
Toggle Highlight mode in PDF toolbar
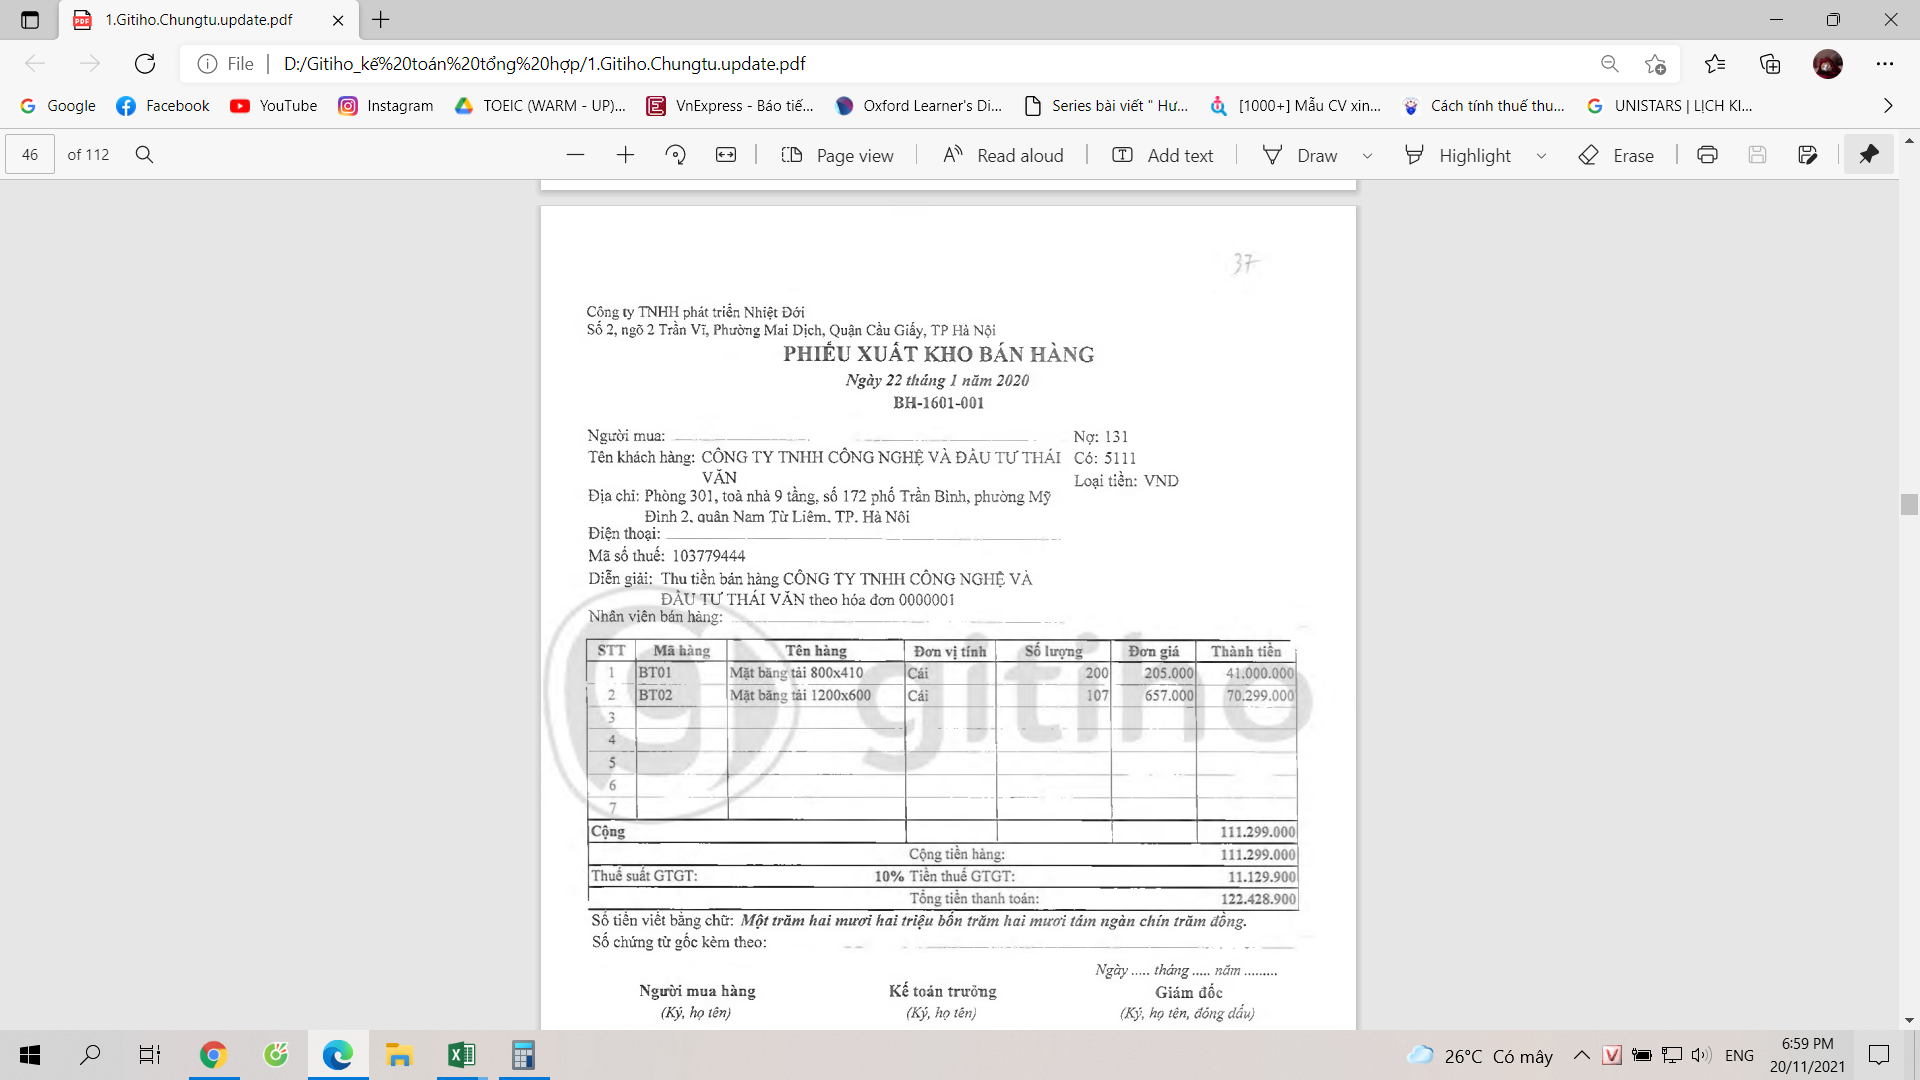pyautogui.click(x=1460, y=155)
